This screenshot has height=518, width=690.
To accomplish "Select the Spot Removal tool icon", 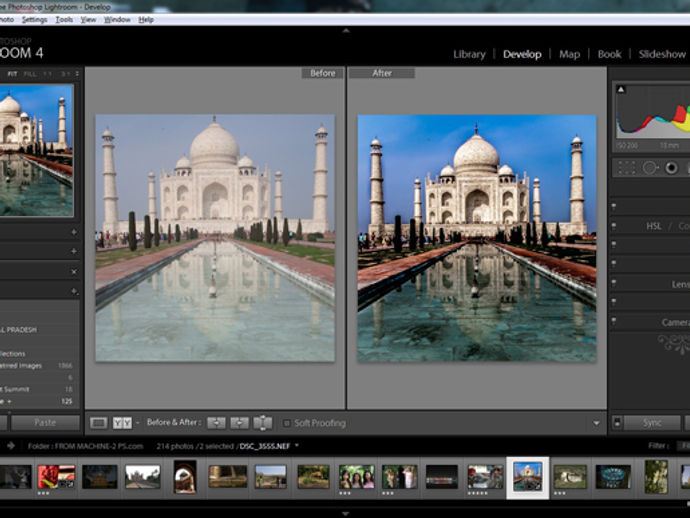I will click(x=650, y=168).
